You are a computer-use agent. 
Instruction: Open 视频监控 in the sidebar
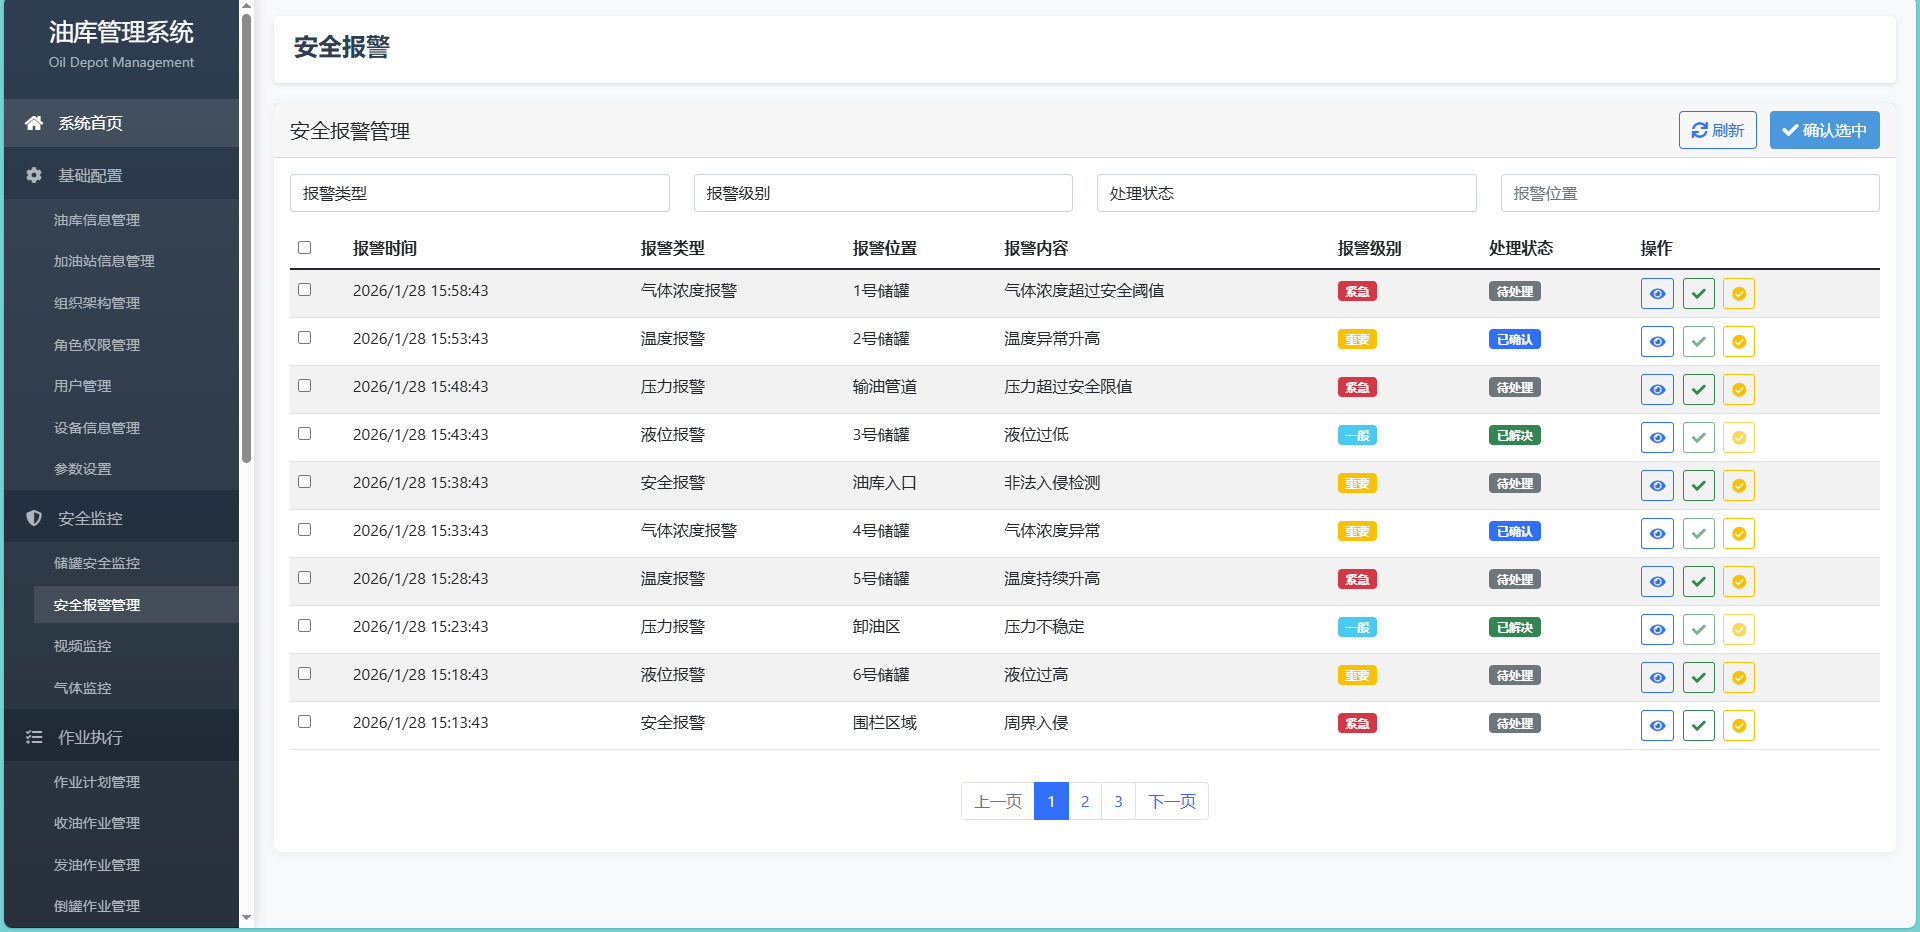[83, 646]
